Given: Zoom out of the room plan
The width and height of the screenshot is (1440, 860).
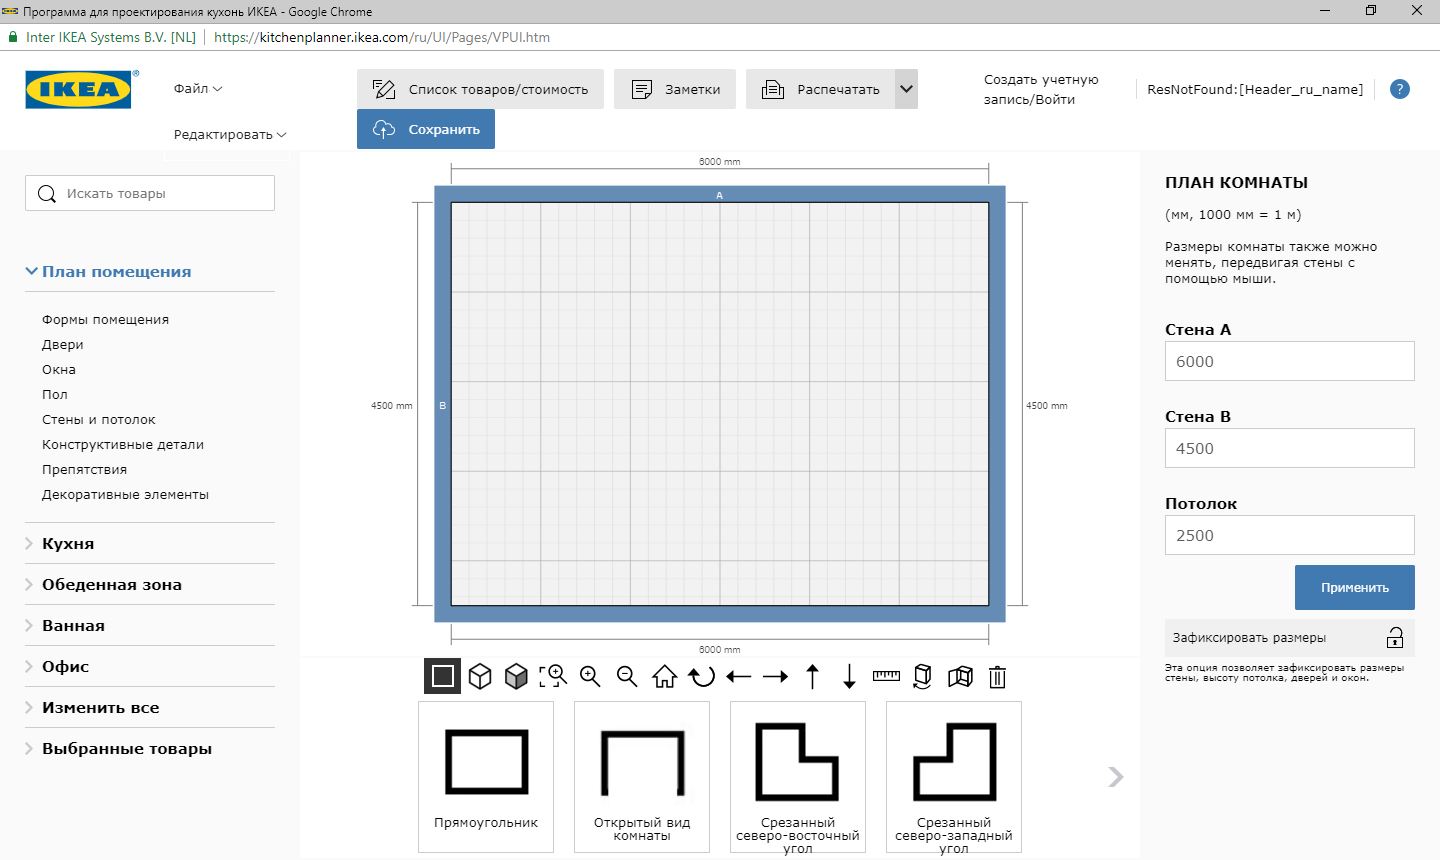Looking at the screenshot, I should [x=627, y=677].
